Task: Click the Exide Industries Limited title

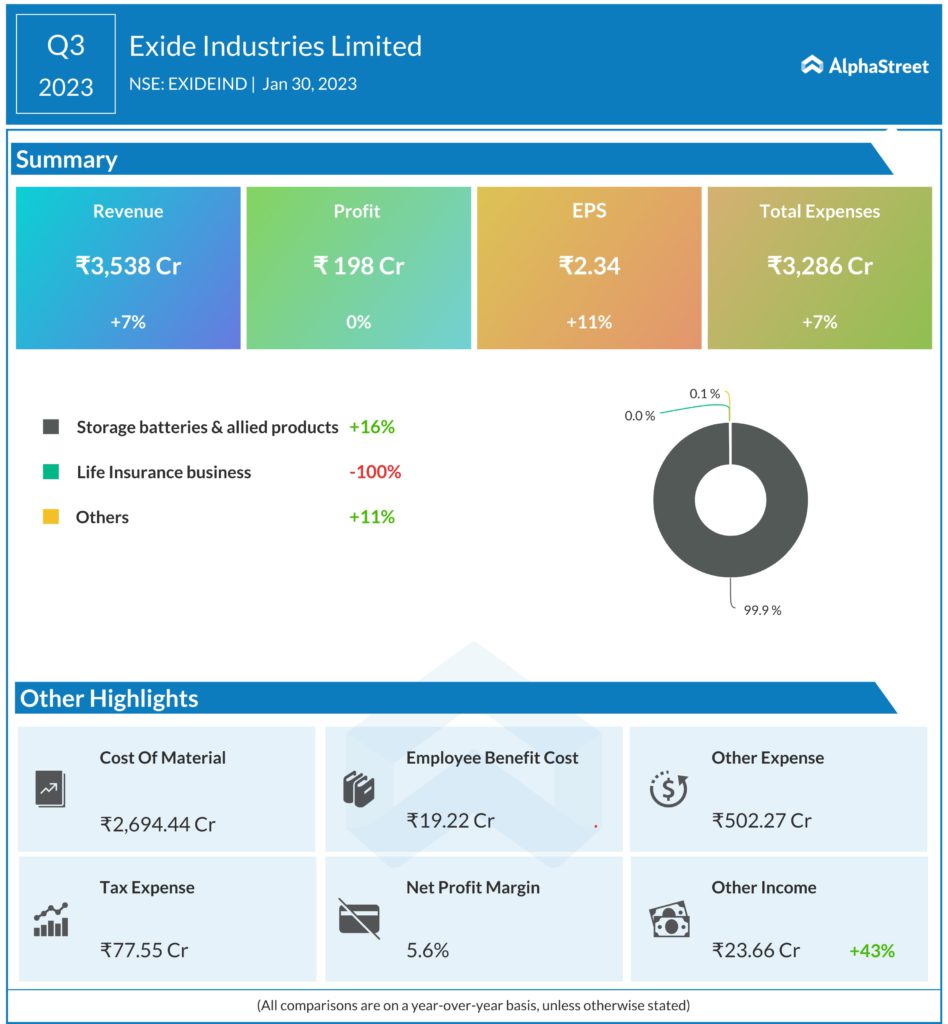Action: [275, 46]
